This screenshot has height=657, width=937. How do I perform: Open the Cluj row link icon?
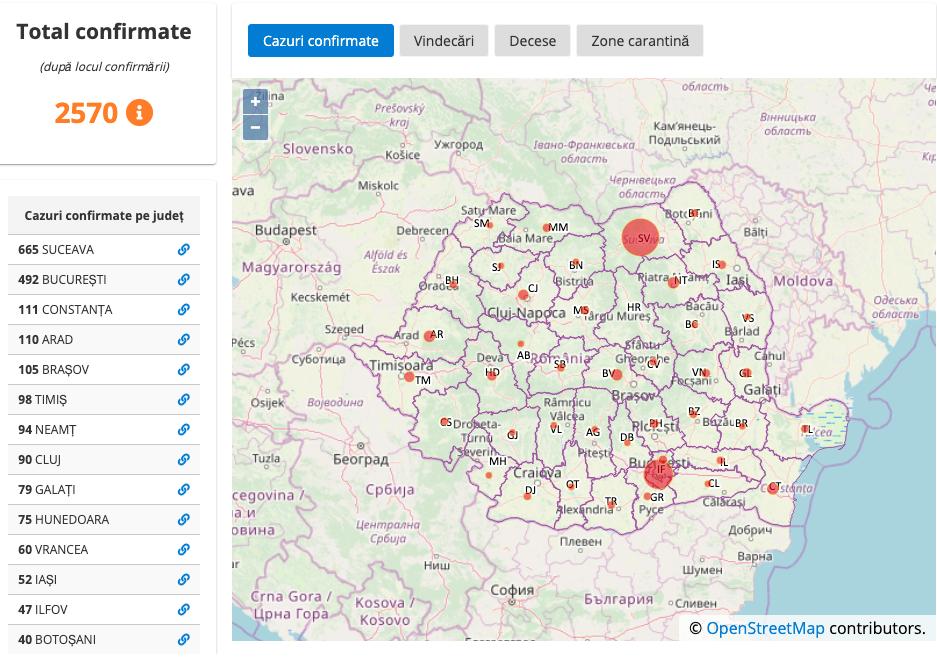pos(184,460)
